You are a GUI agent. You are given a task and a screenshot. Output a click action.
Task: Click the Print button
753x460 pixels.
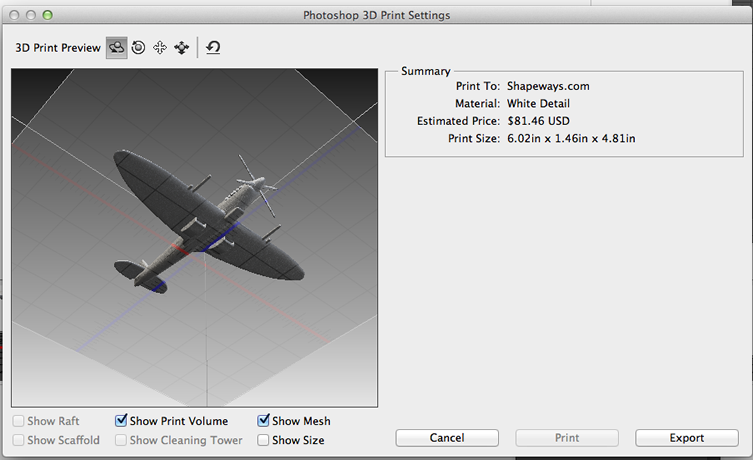click(567, 438)
